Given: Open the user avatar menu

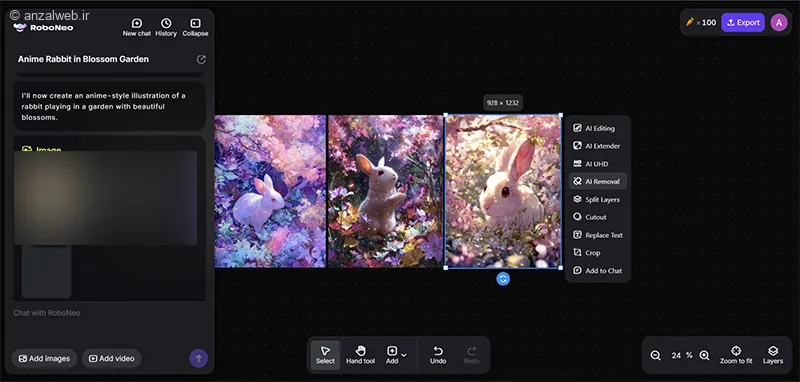Looking at the screenshot, I should 779,22.
